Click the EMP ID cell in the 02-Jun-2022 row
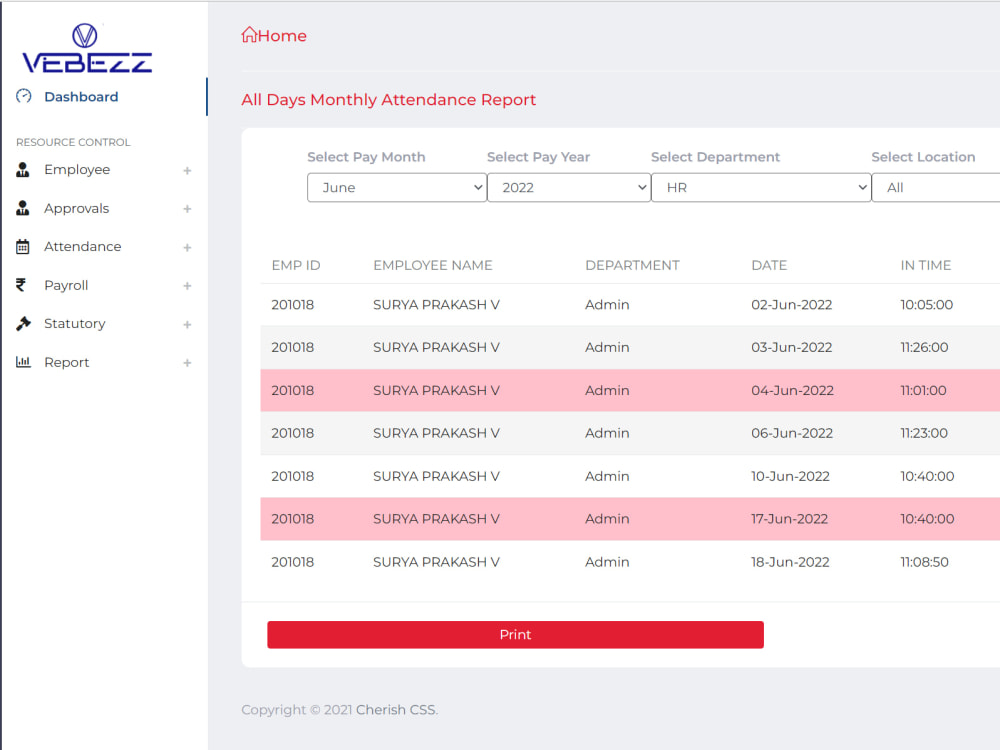Screen dimensions: 1000x750 (293, 305)
